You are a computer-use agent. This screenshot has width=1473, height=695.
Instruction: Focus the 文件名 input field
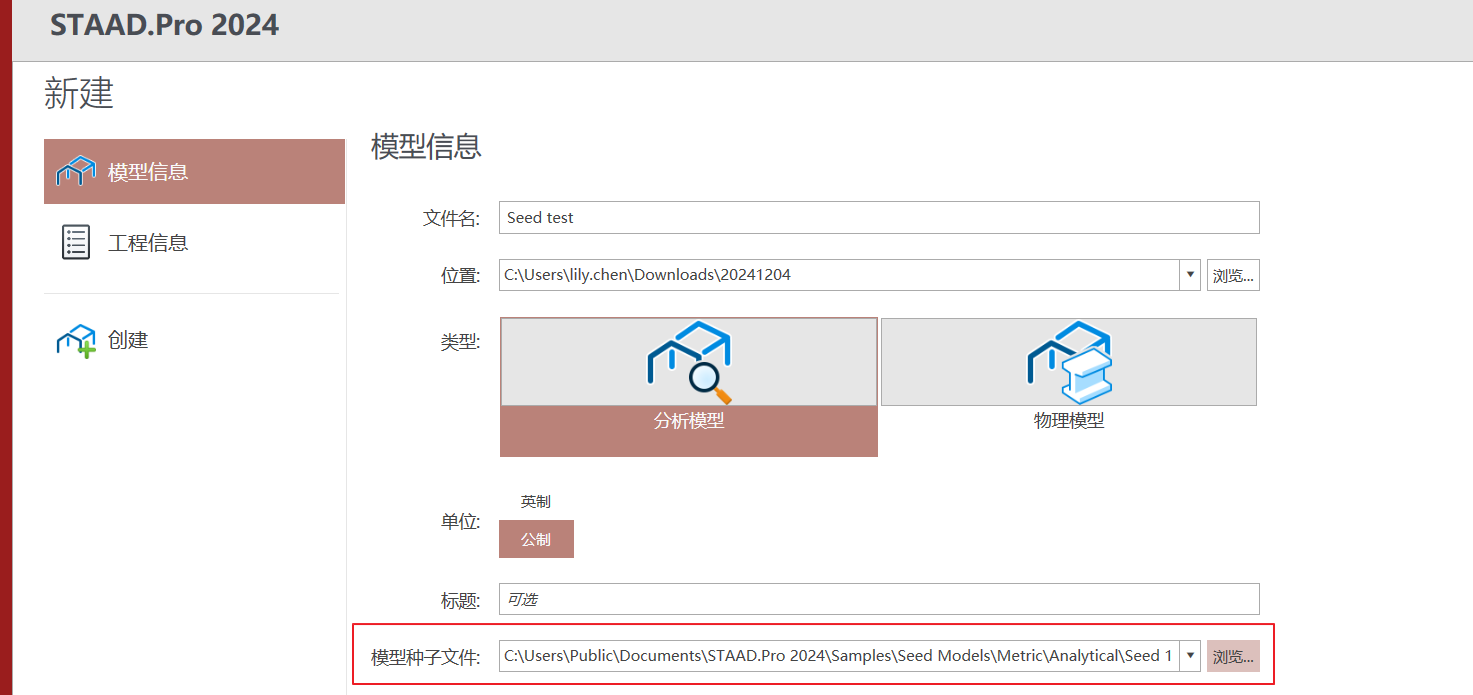[879, 217]
